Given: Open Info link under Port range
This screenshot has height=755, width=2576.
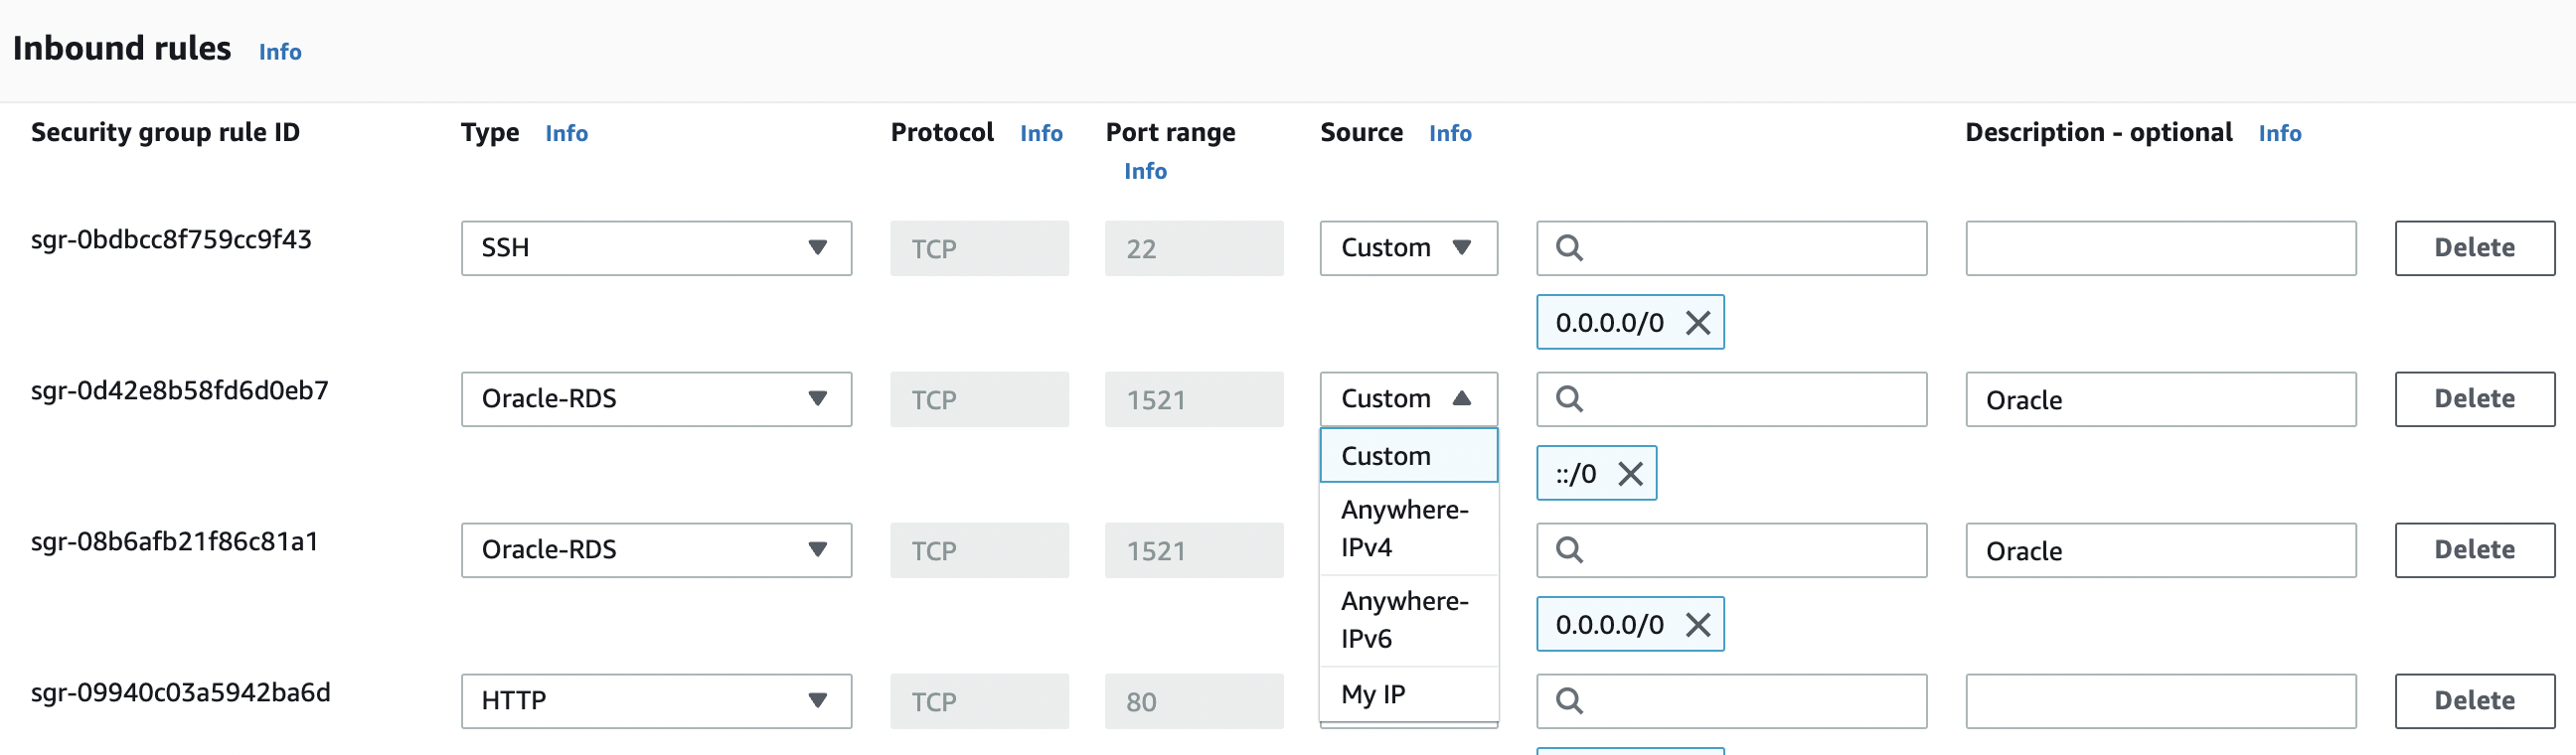Looking at the screenshot, I should click(x=1145, y=171).
